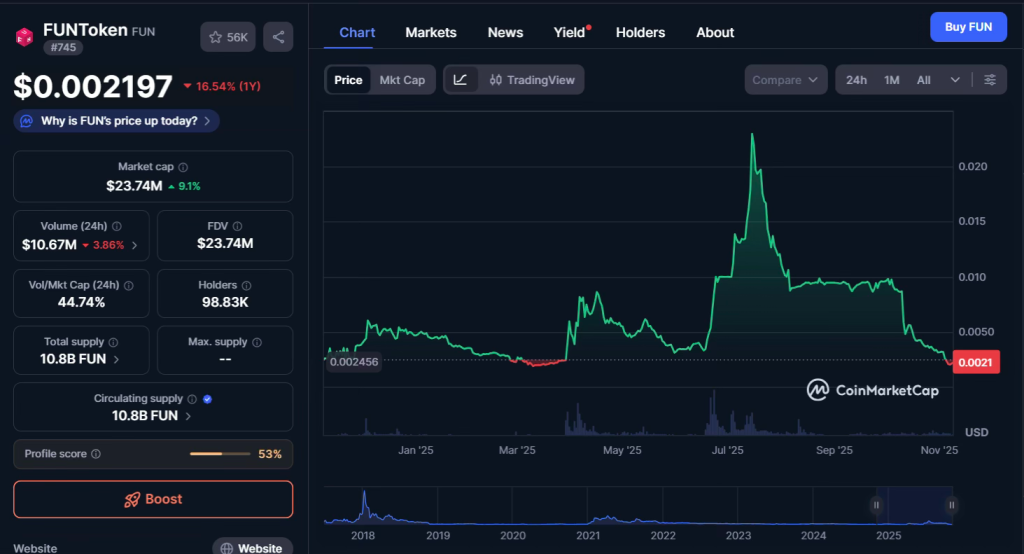Click the Profile score info icon

[96, 454]
